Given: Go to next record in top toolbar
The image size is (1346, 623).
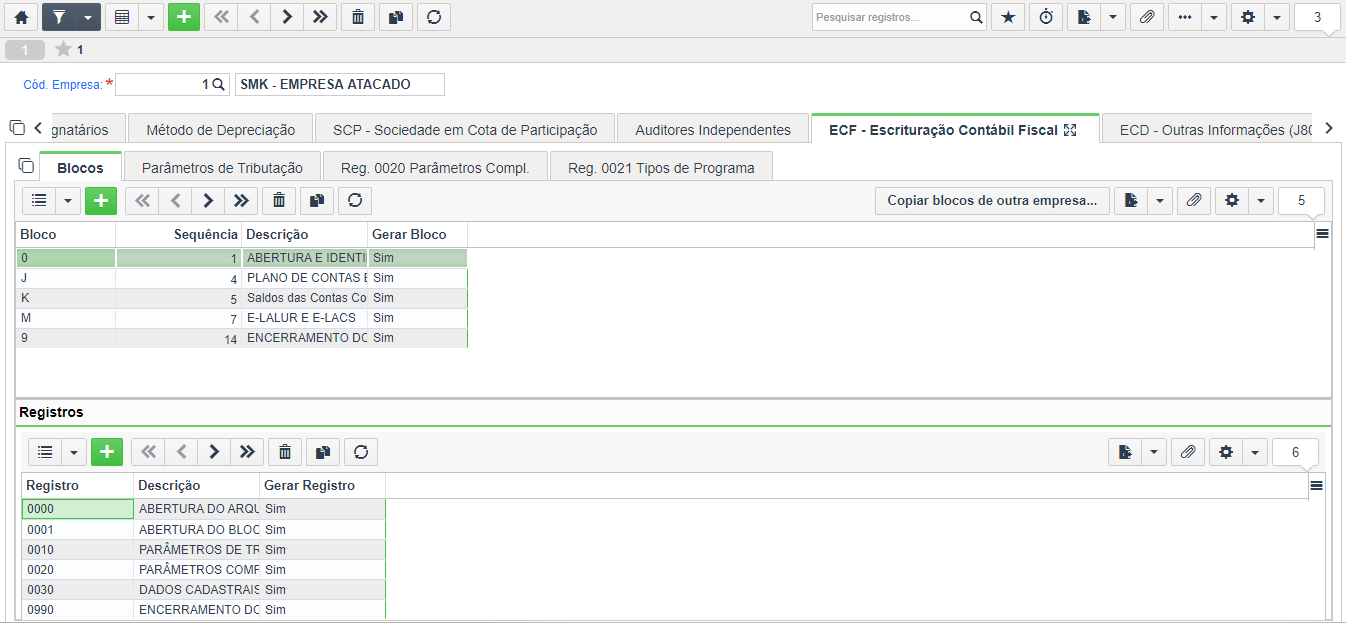Looking at the screenshot, I should (x=287, y=17).
